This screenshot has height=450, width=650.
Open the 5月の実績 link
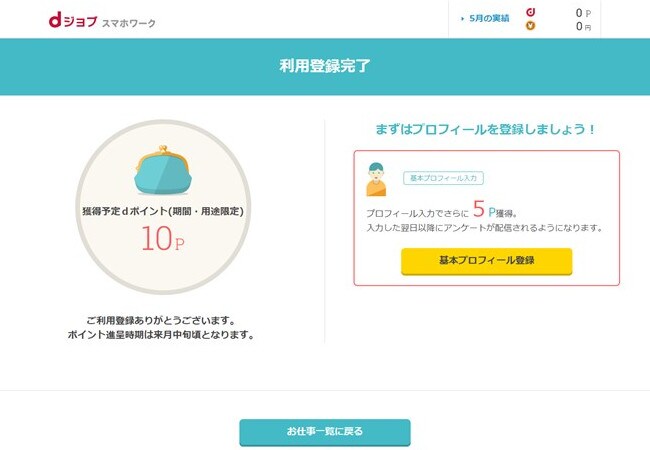[489, 19]
